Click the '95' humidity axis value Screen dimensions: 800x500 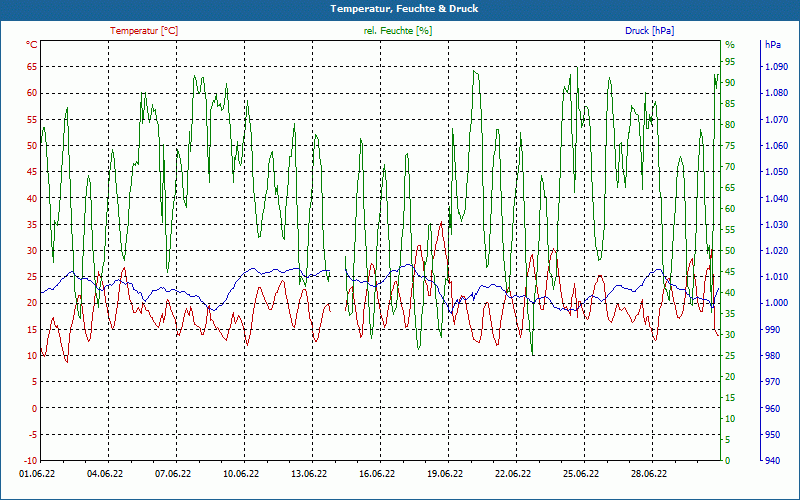pyautogui.click(x=730, y=62)
